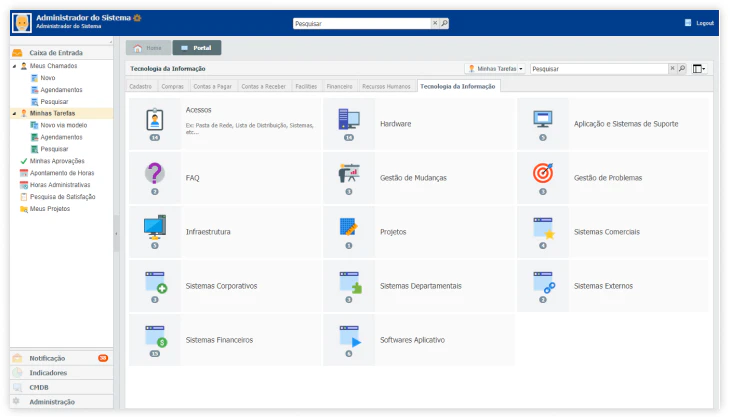This screenshot has width=730, height=419.
Task: Expand the Notificação panel
Action: pyautogui.click(x=61, y=358)
